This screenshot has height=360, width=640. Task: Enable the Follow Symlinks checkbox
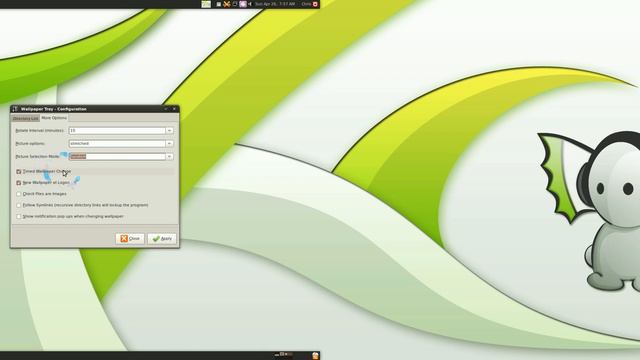(19, 205)
